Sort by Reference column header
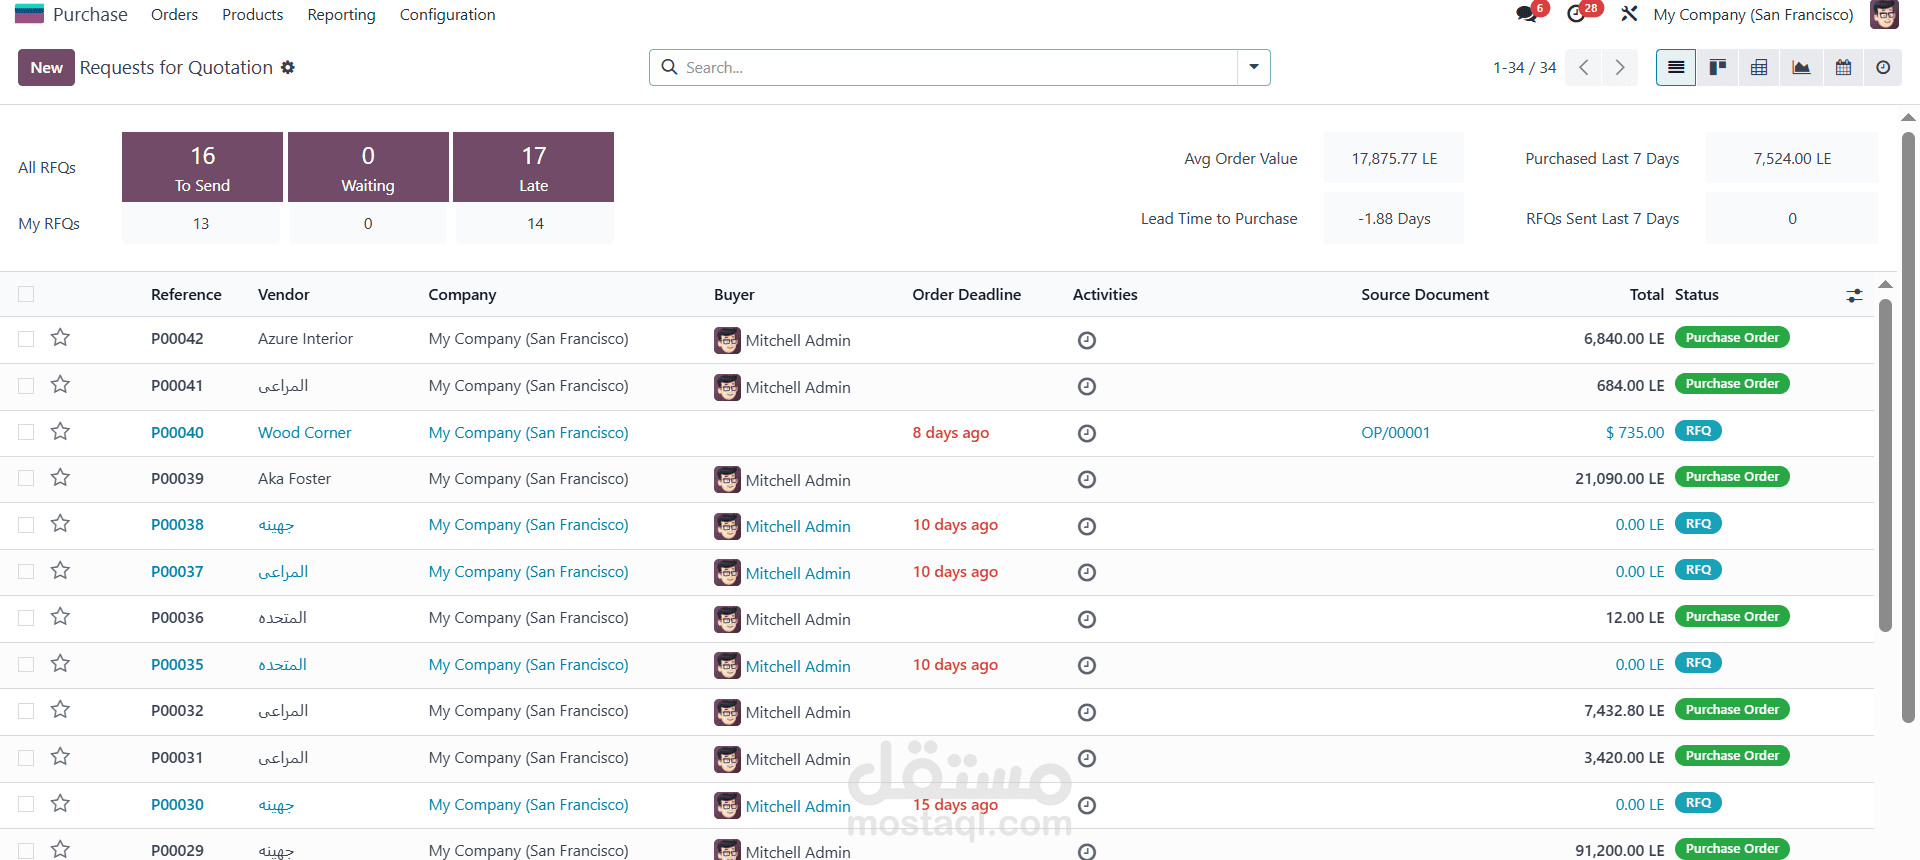Viewport: 1920px width, 860px height. coord(186,294)
